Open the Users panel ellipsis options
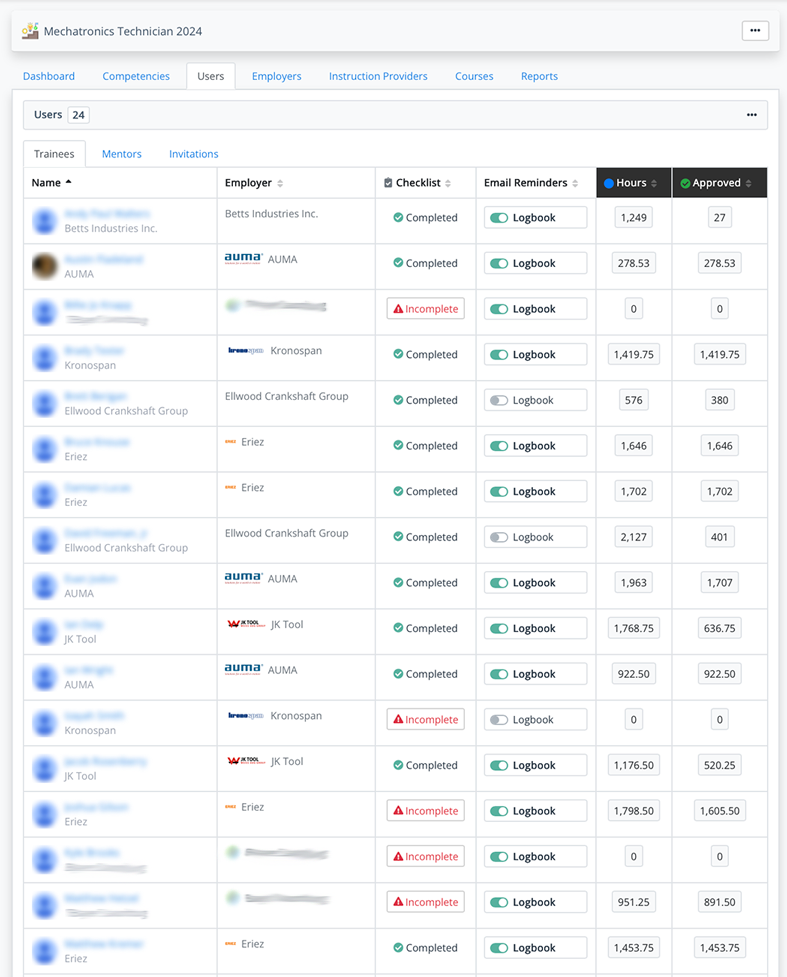 click(752, 115)
